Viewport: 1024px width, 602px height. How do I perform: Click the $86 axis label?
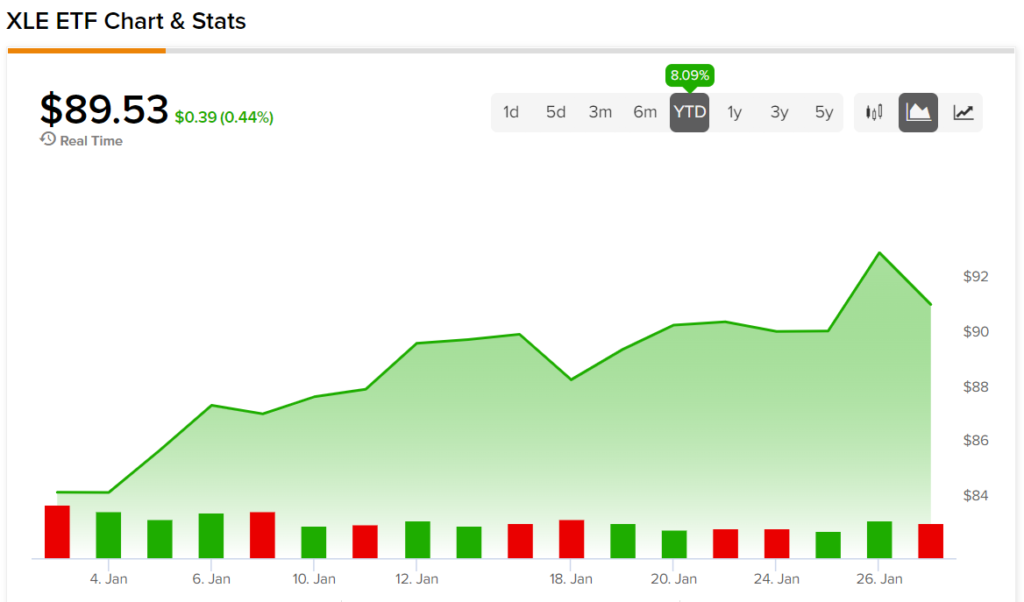pyautogui.click(x=976, y=441)
